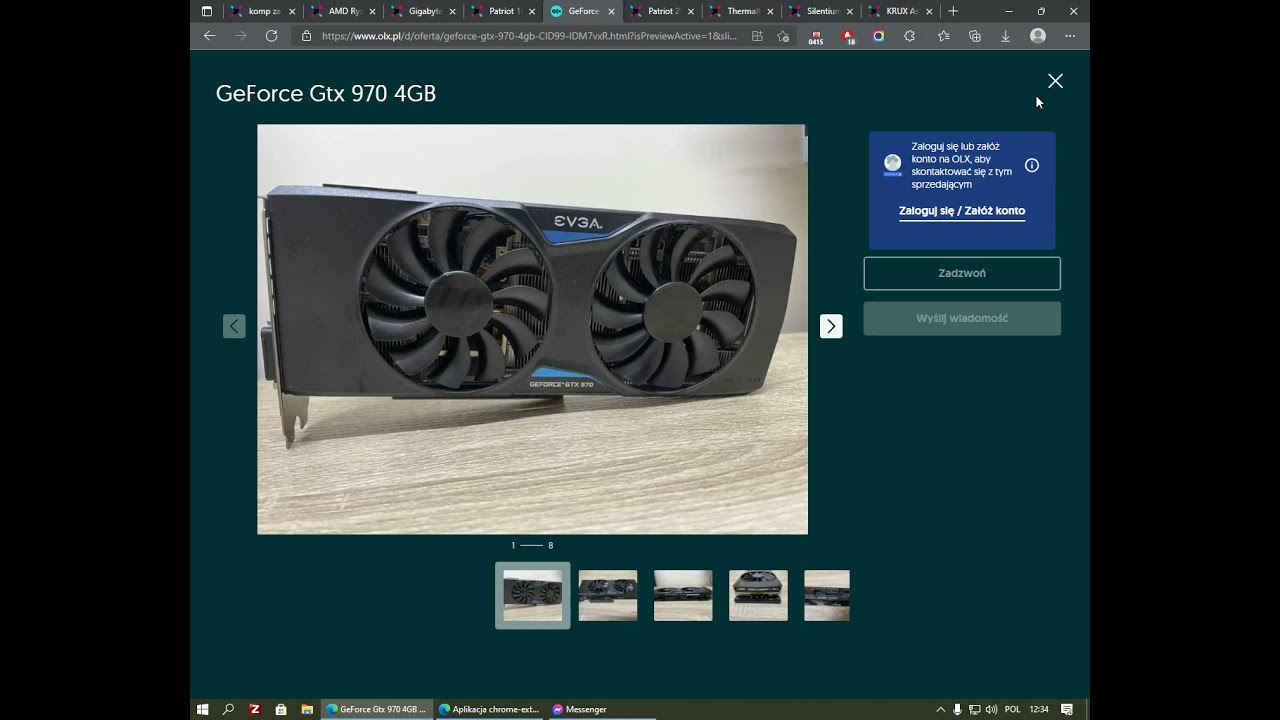Close the photo gallery with the X
Screen dimensions: 1280x720
1055,81
